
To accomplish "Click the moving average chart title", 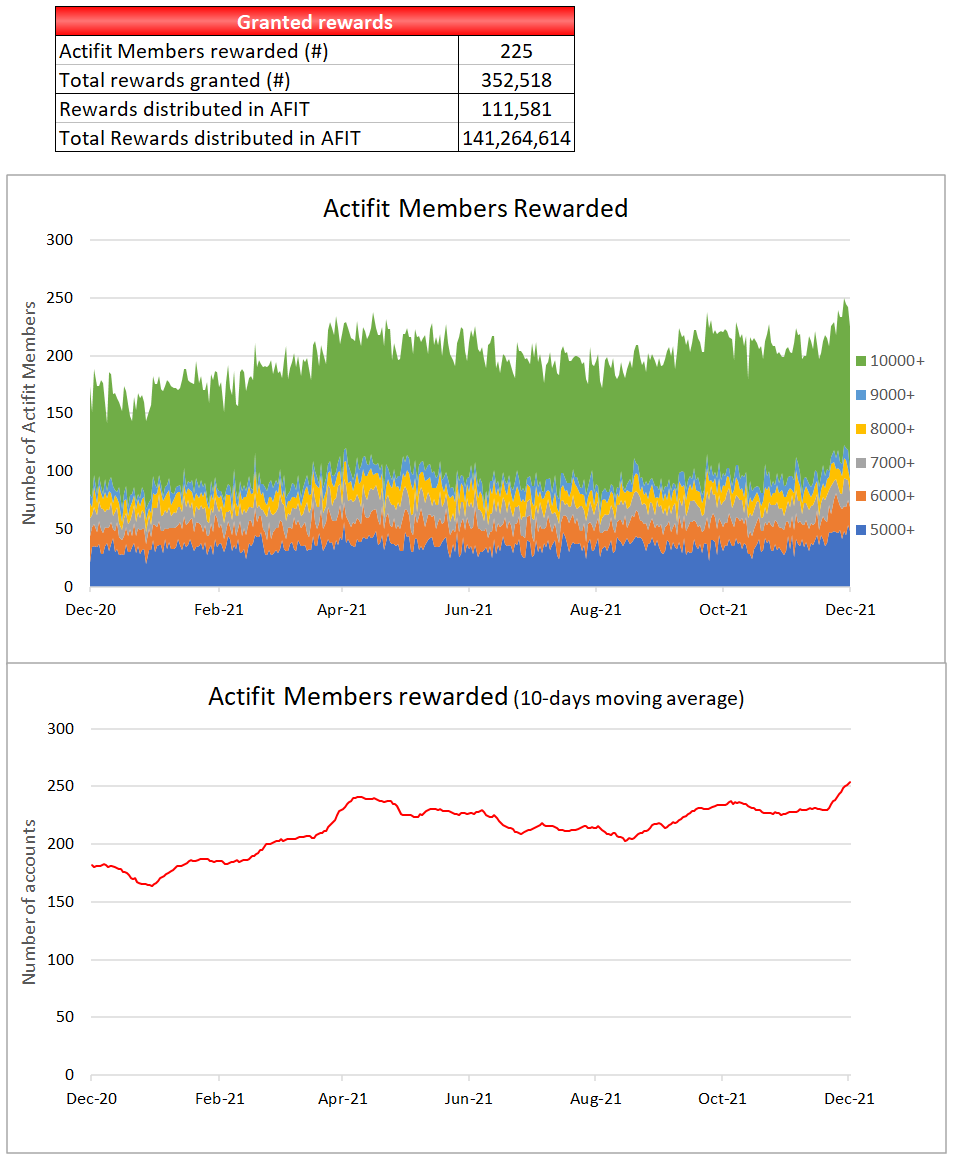I will click(476, 697).
